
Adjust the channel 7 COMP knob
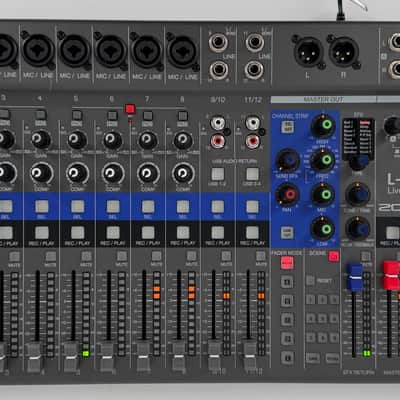click(x=148, y=174)
